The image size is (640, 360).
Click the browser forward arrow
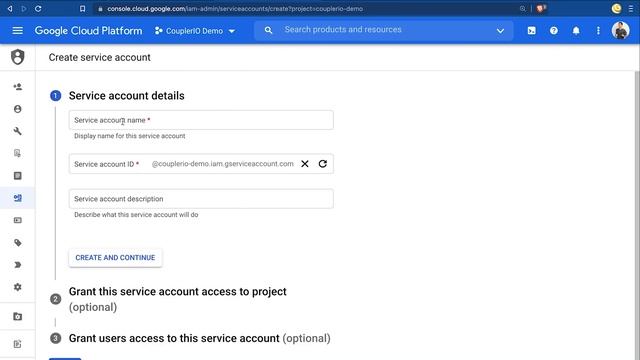point(24,8)
